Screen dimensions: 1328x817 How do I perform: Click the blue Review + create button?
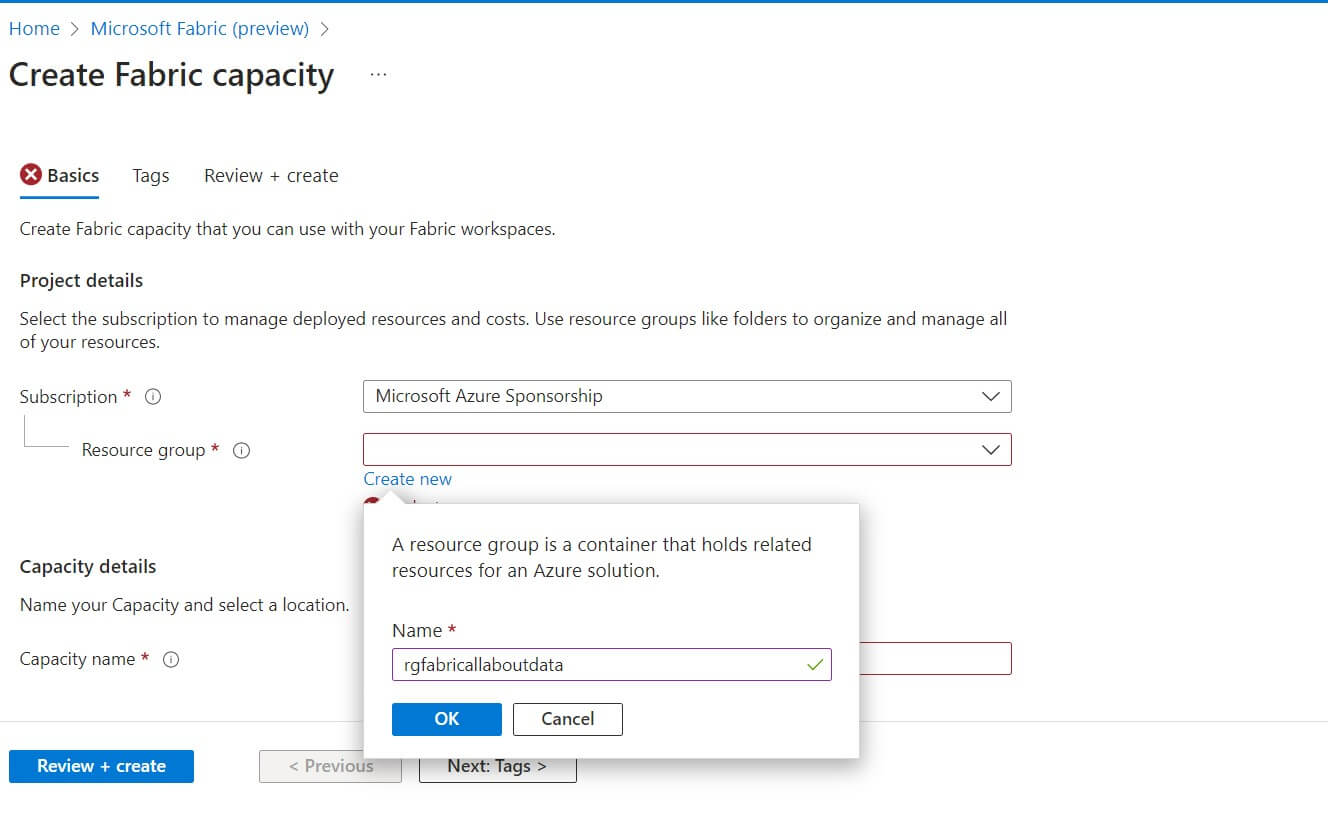101,766
